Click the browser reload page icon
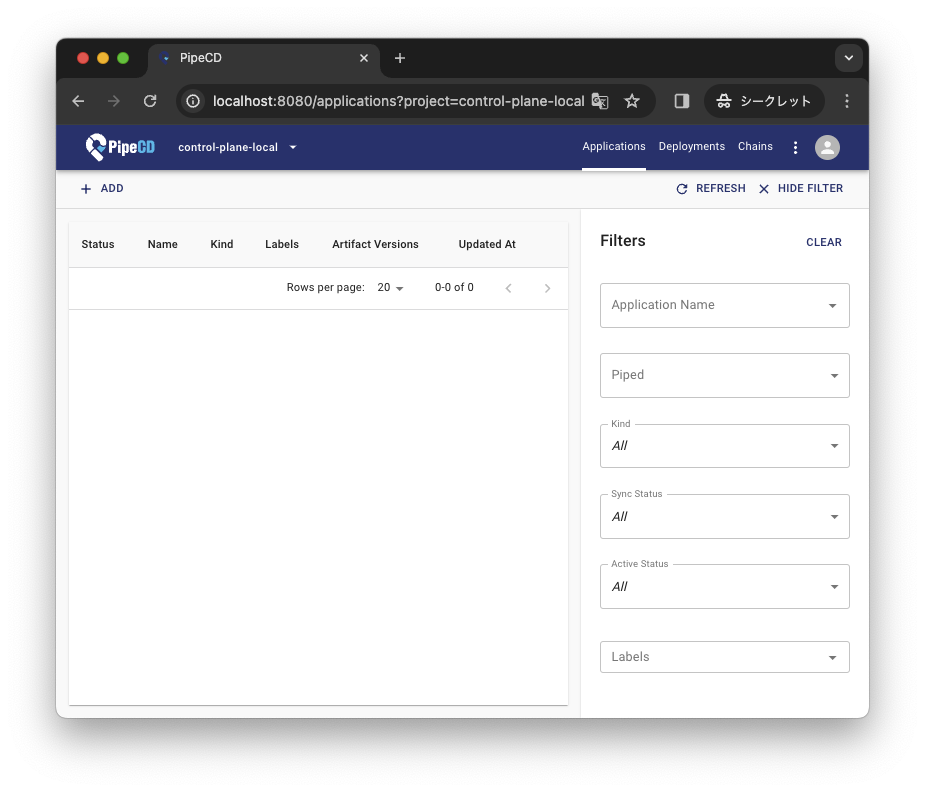The image size is (925, 792). (x=150, y=101)
